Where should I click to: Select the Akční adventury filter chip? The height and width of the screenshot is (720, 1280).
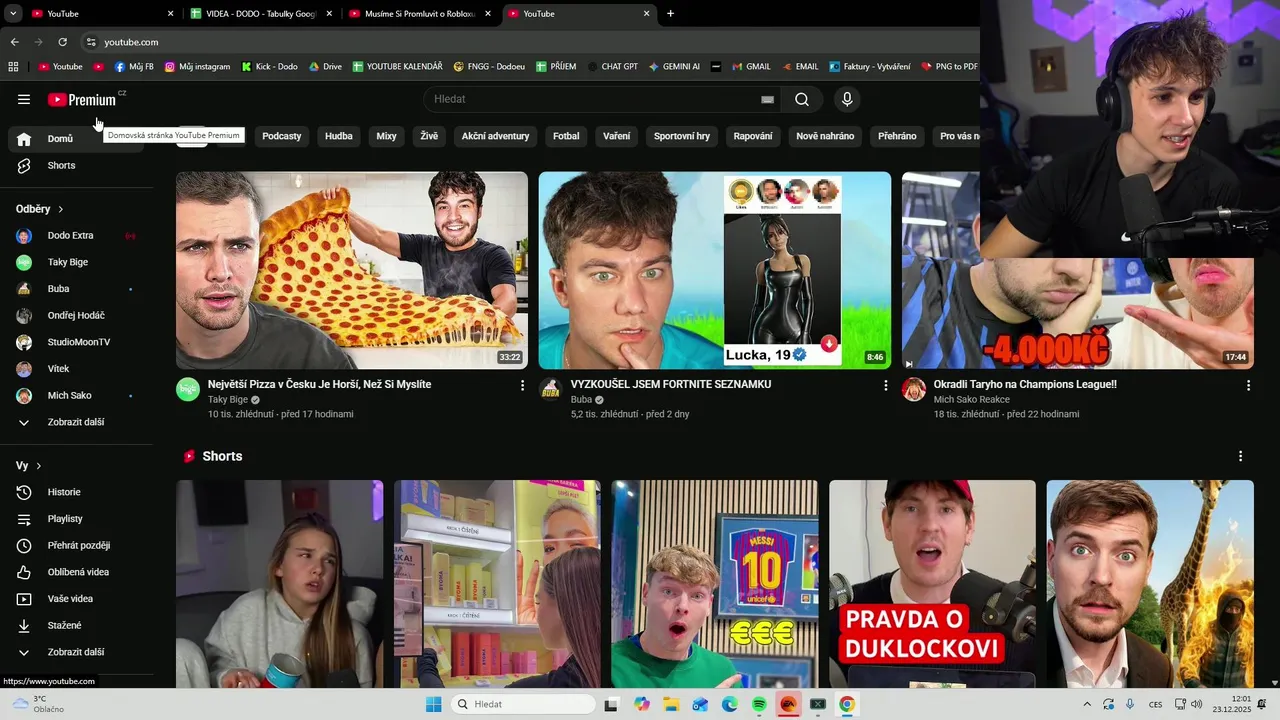click(495, 136)
